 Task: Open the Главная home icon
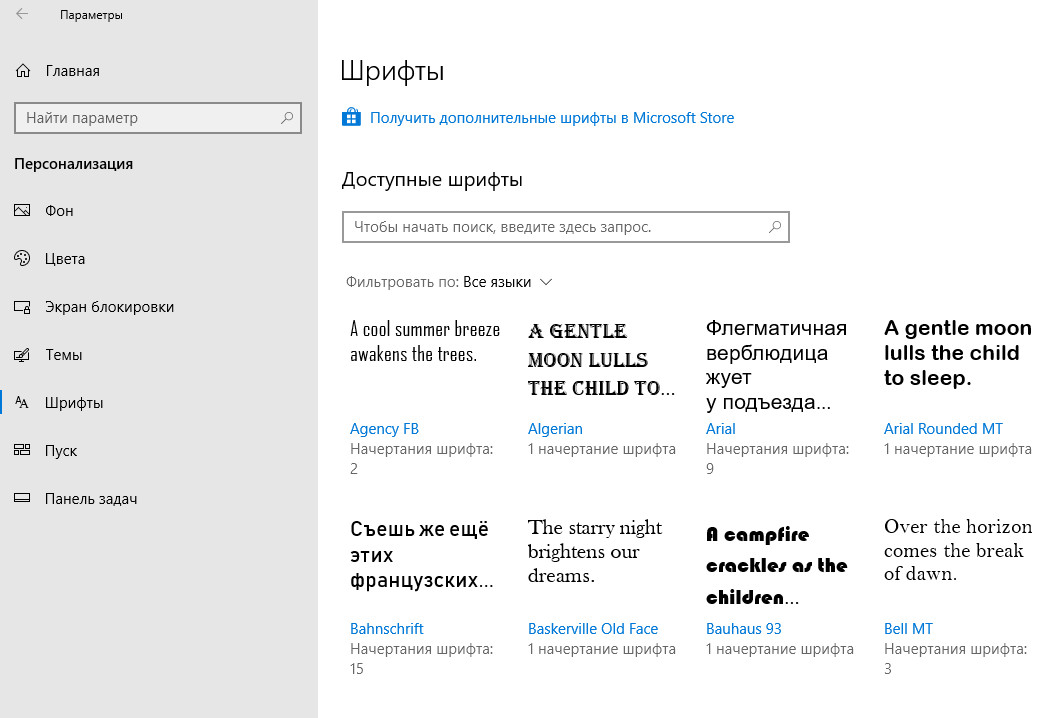(x=23, y=71)
